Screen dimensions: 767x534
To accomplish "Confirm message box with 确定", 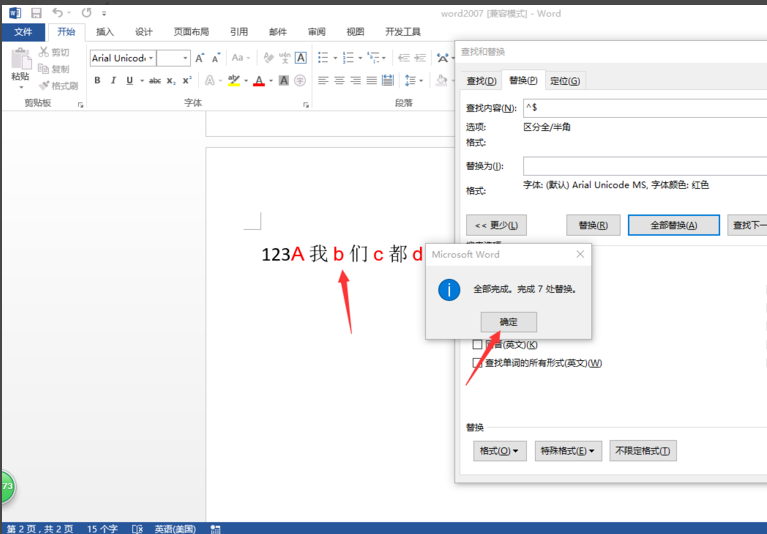I will pyautogui.click(x=509, y=322).
